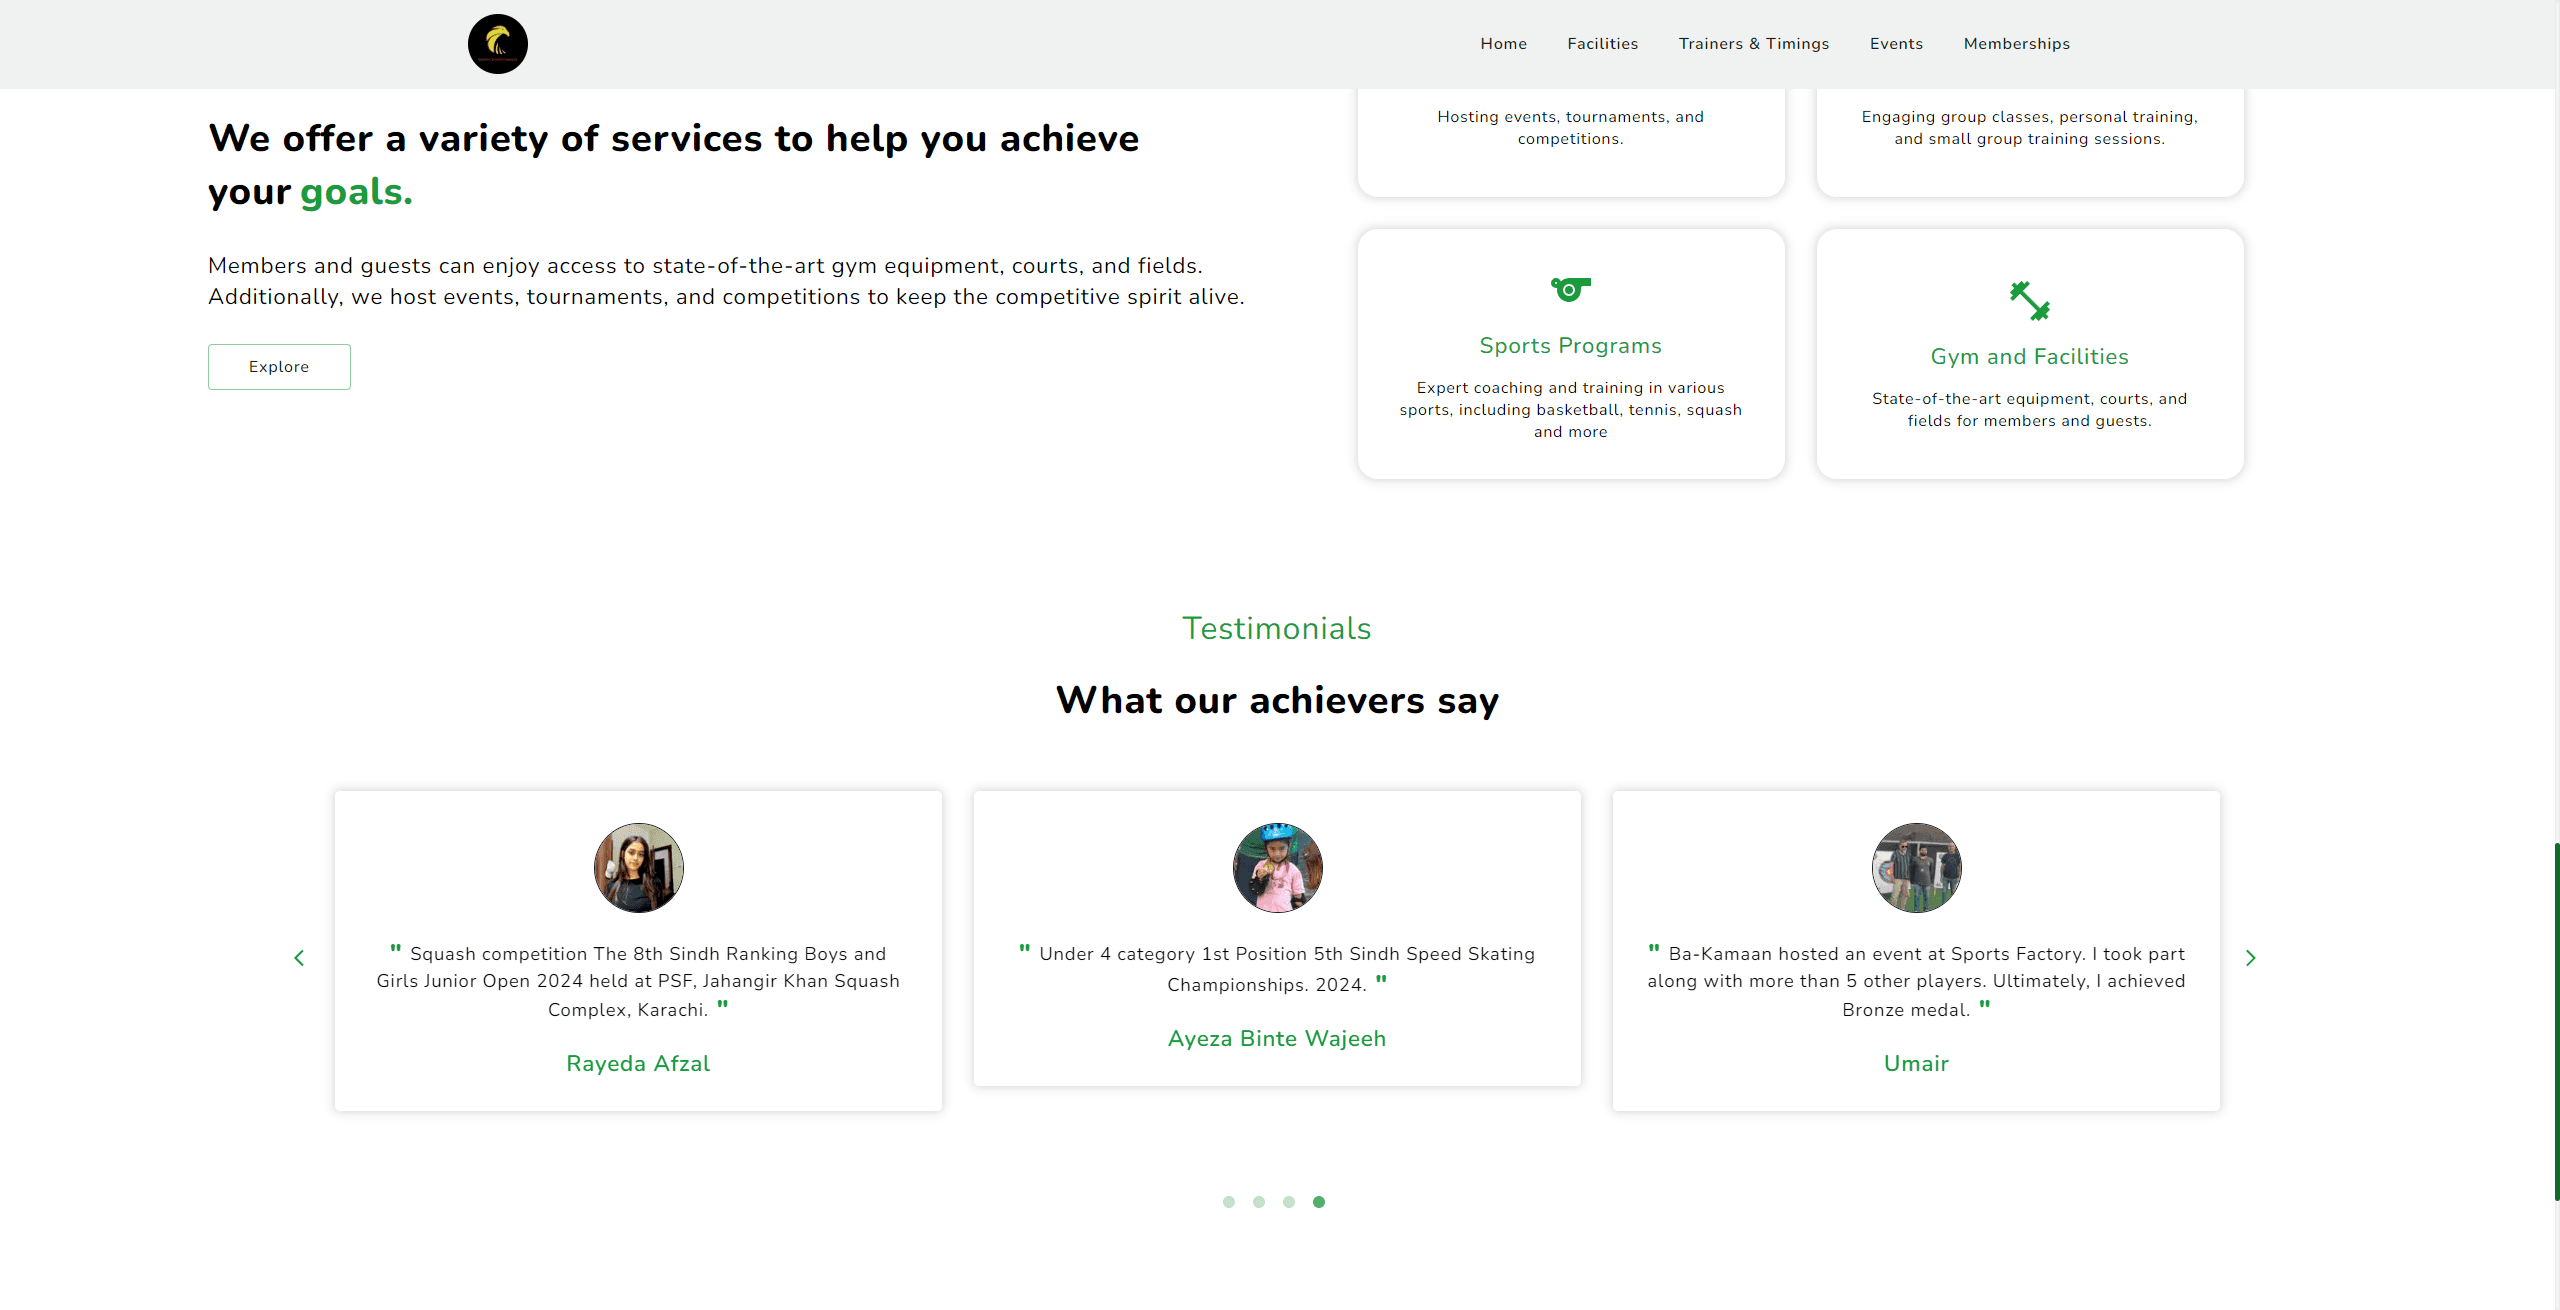The height and width of the screenshot is (1310, 2560).
Task: Select the first carousel pagination dot
Action: (1229, 1202)
